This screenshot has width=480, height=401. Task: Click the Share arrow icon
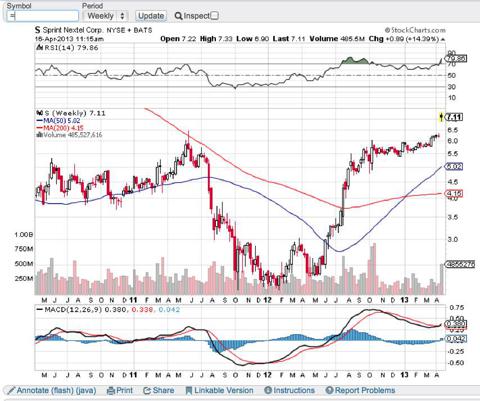pos(147,390)
